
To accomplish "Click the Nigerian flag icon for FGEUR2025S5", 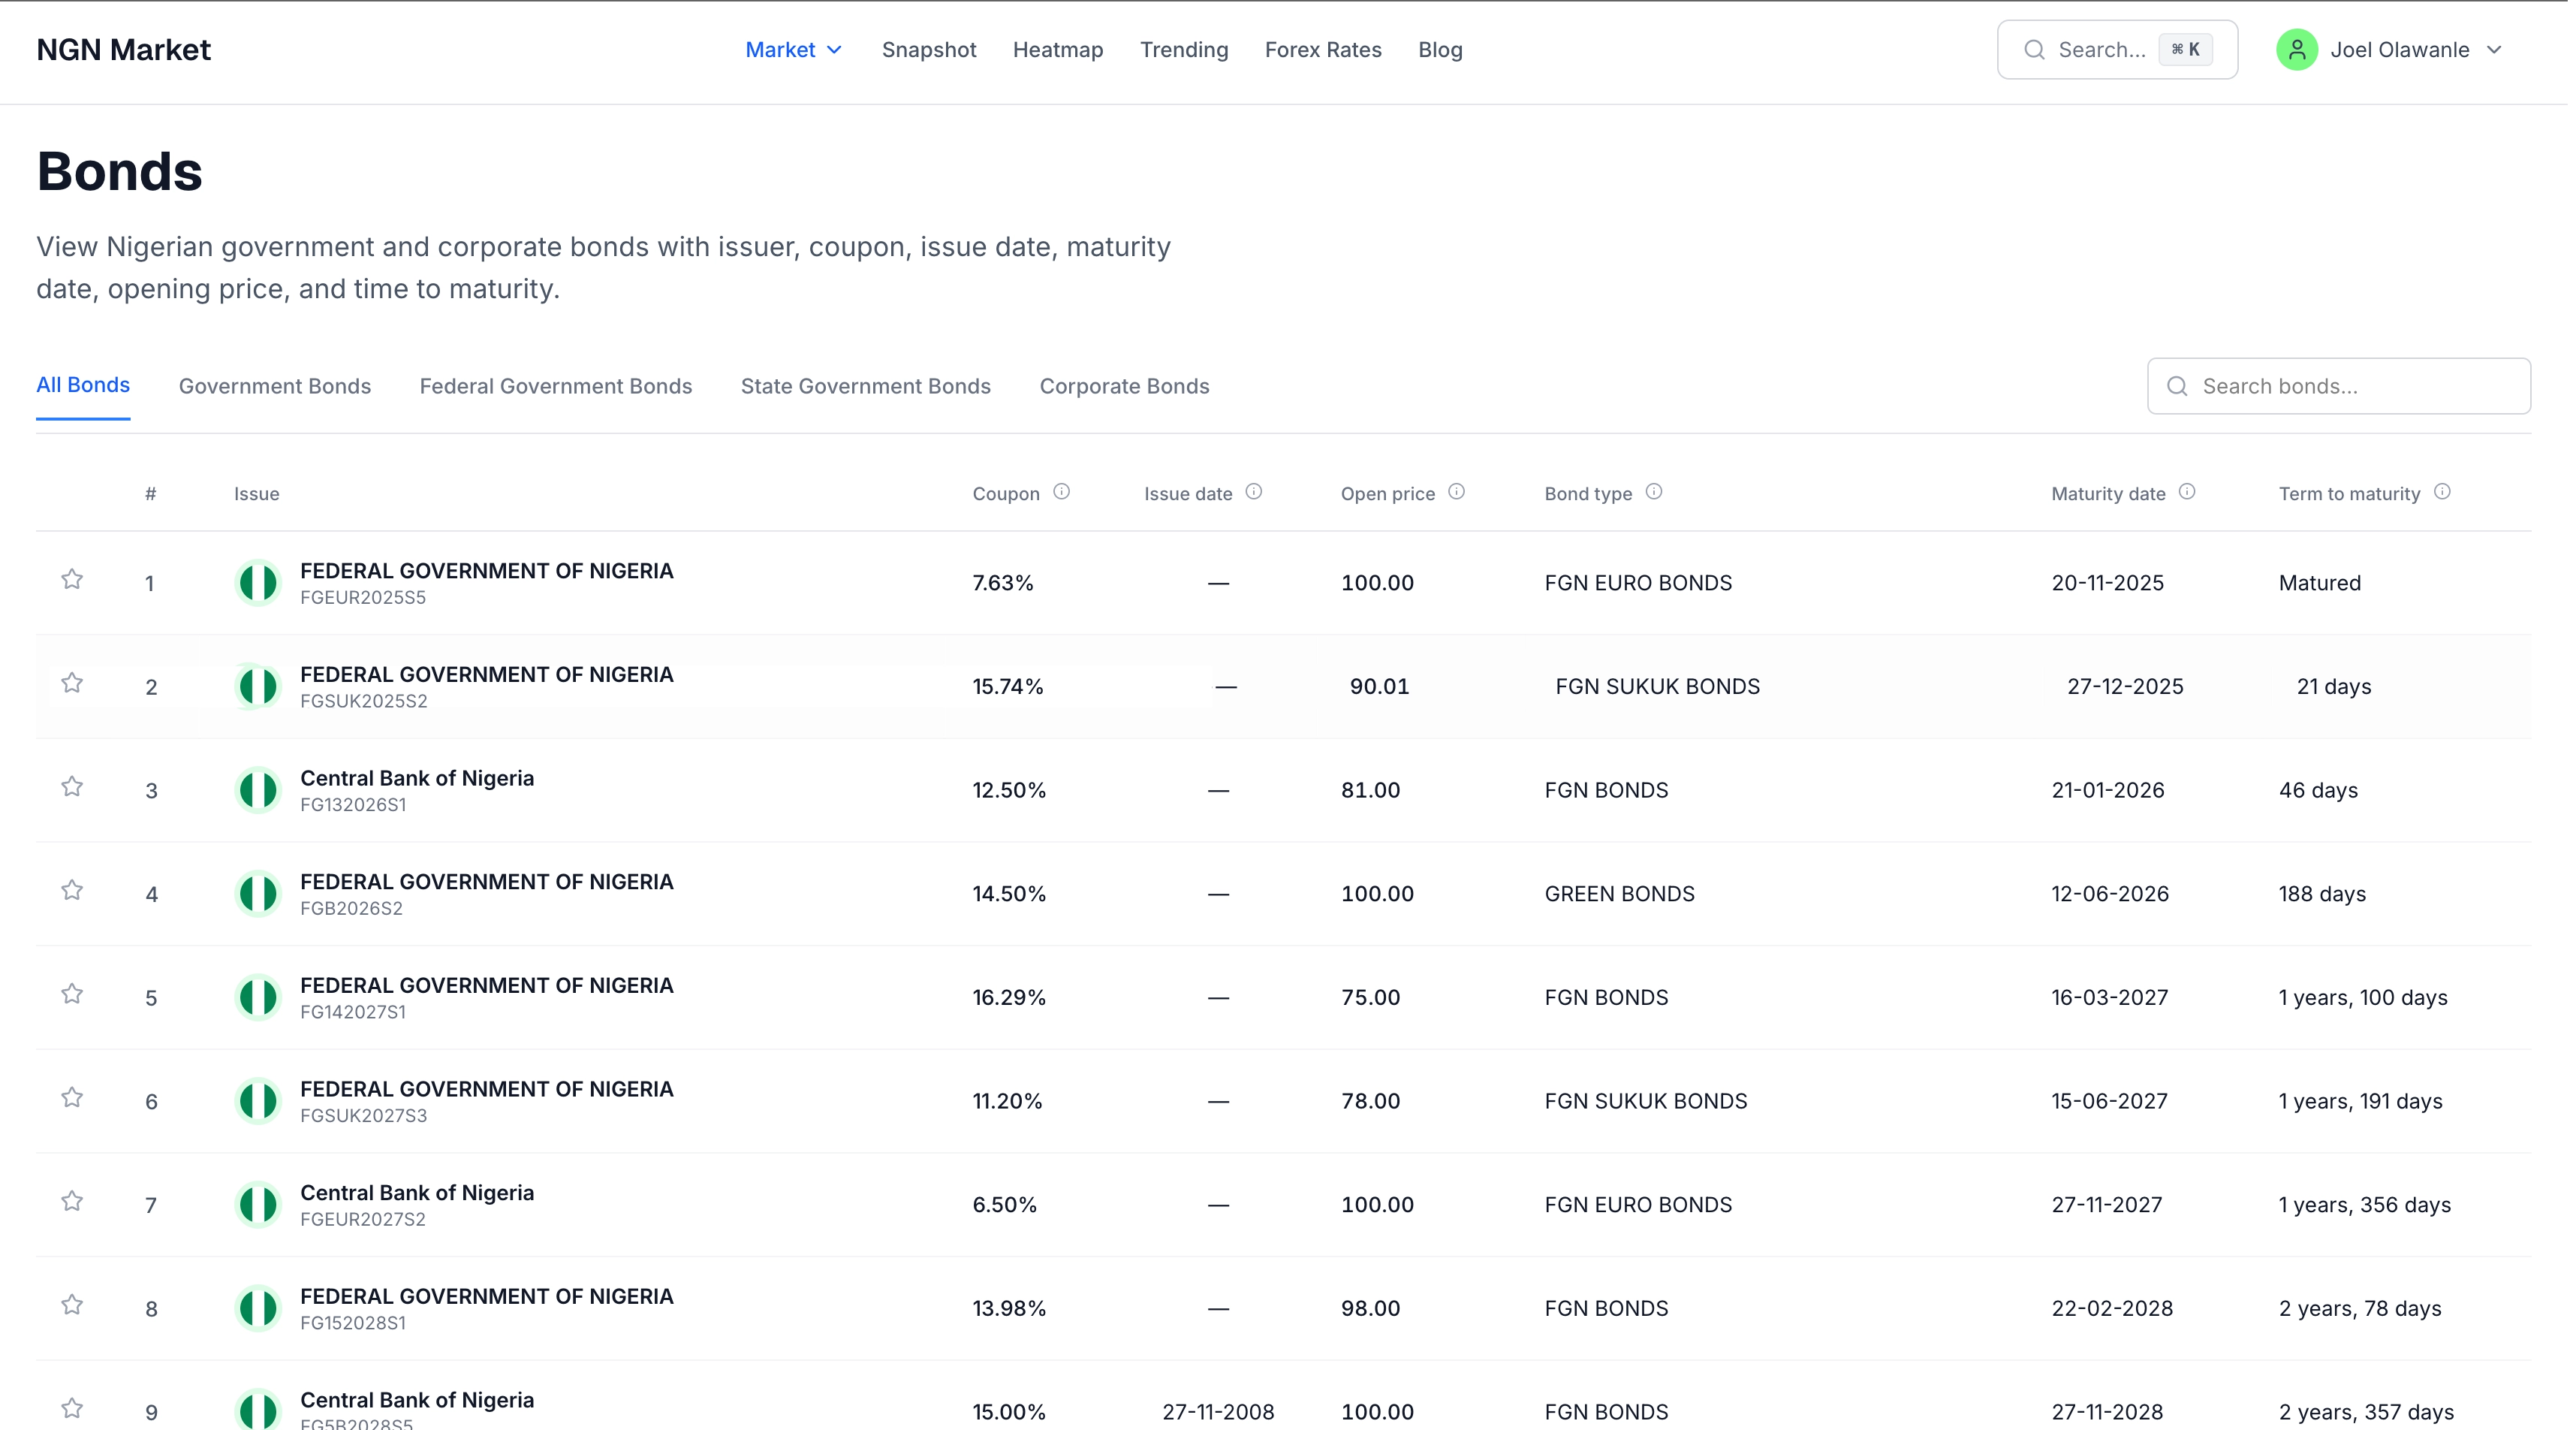I will [258, 583].
